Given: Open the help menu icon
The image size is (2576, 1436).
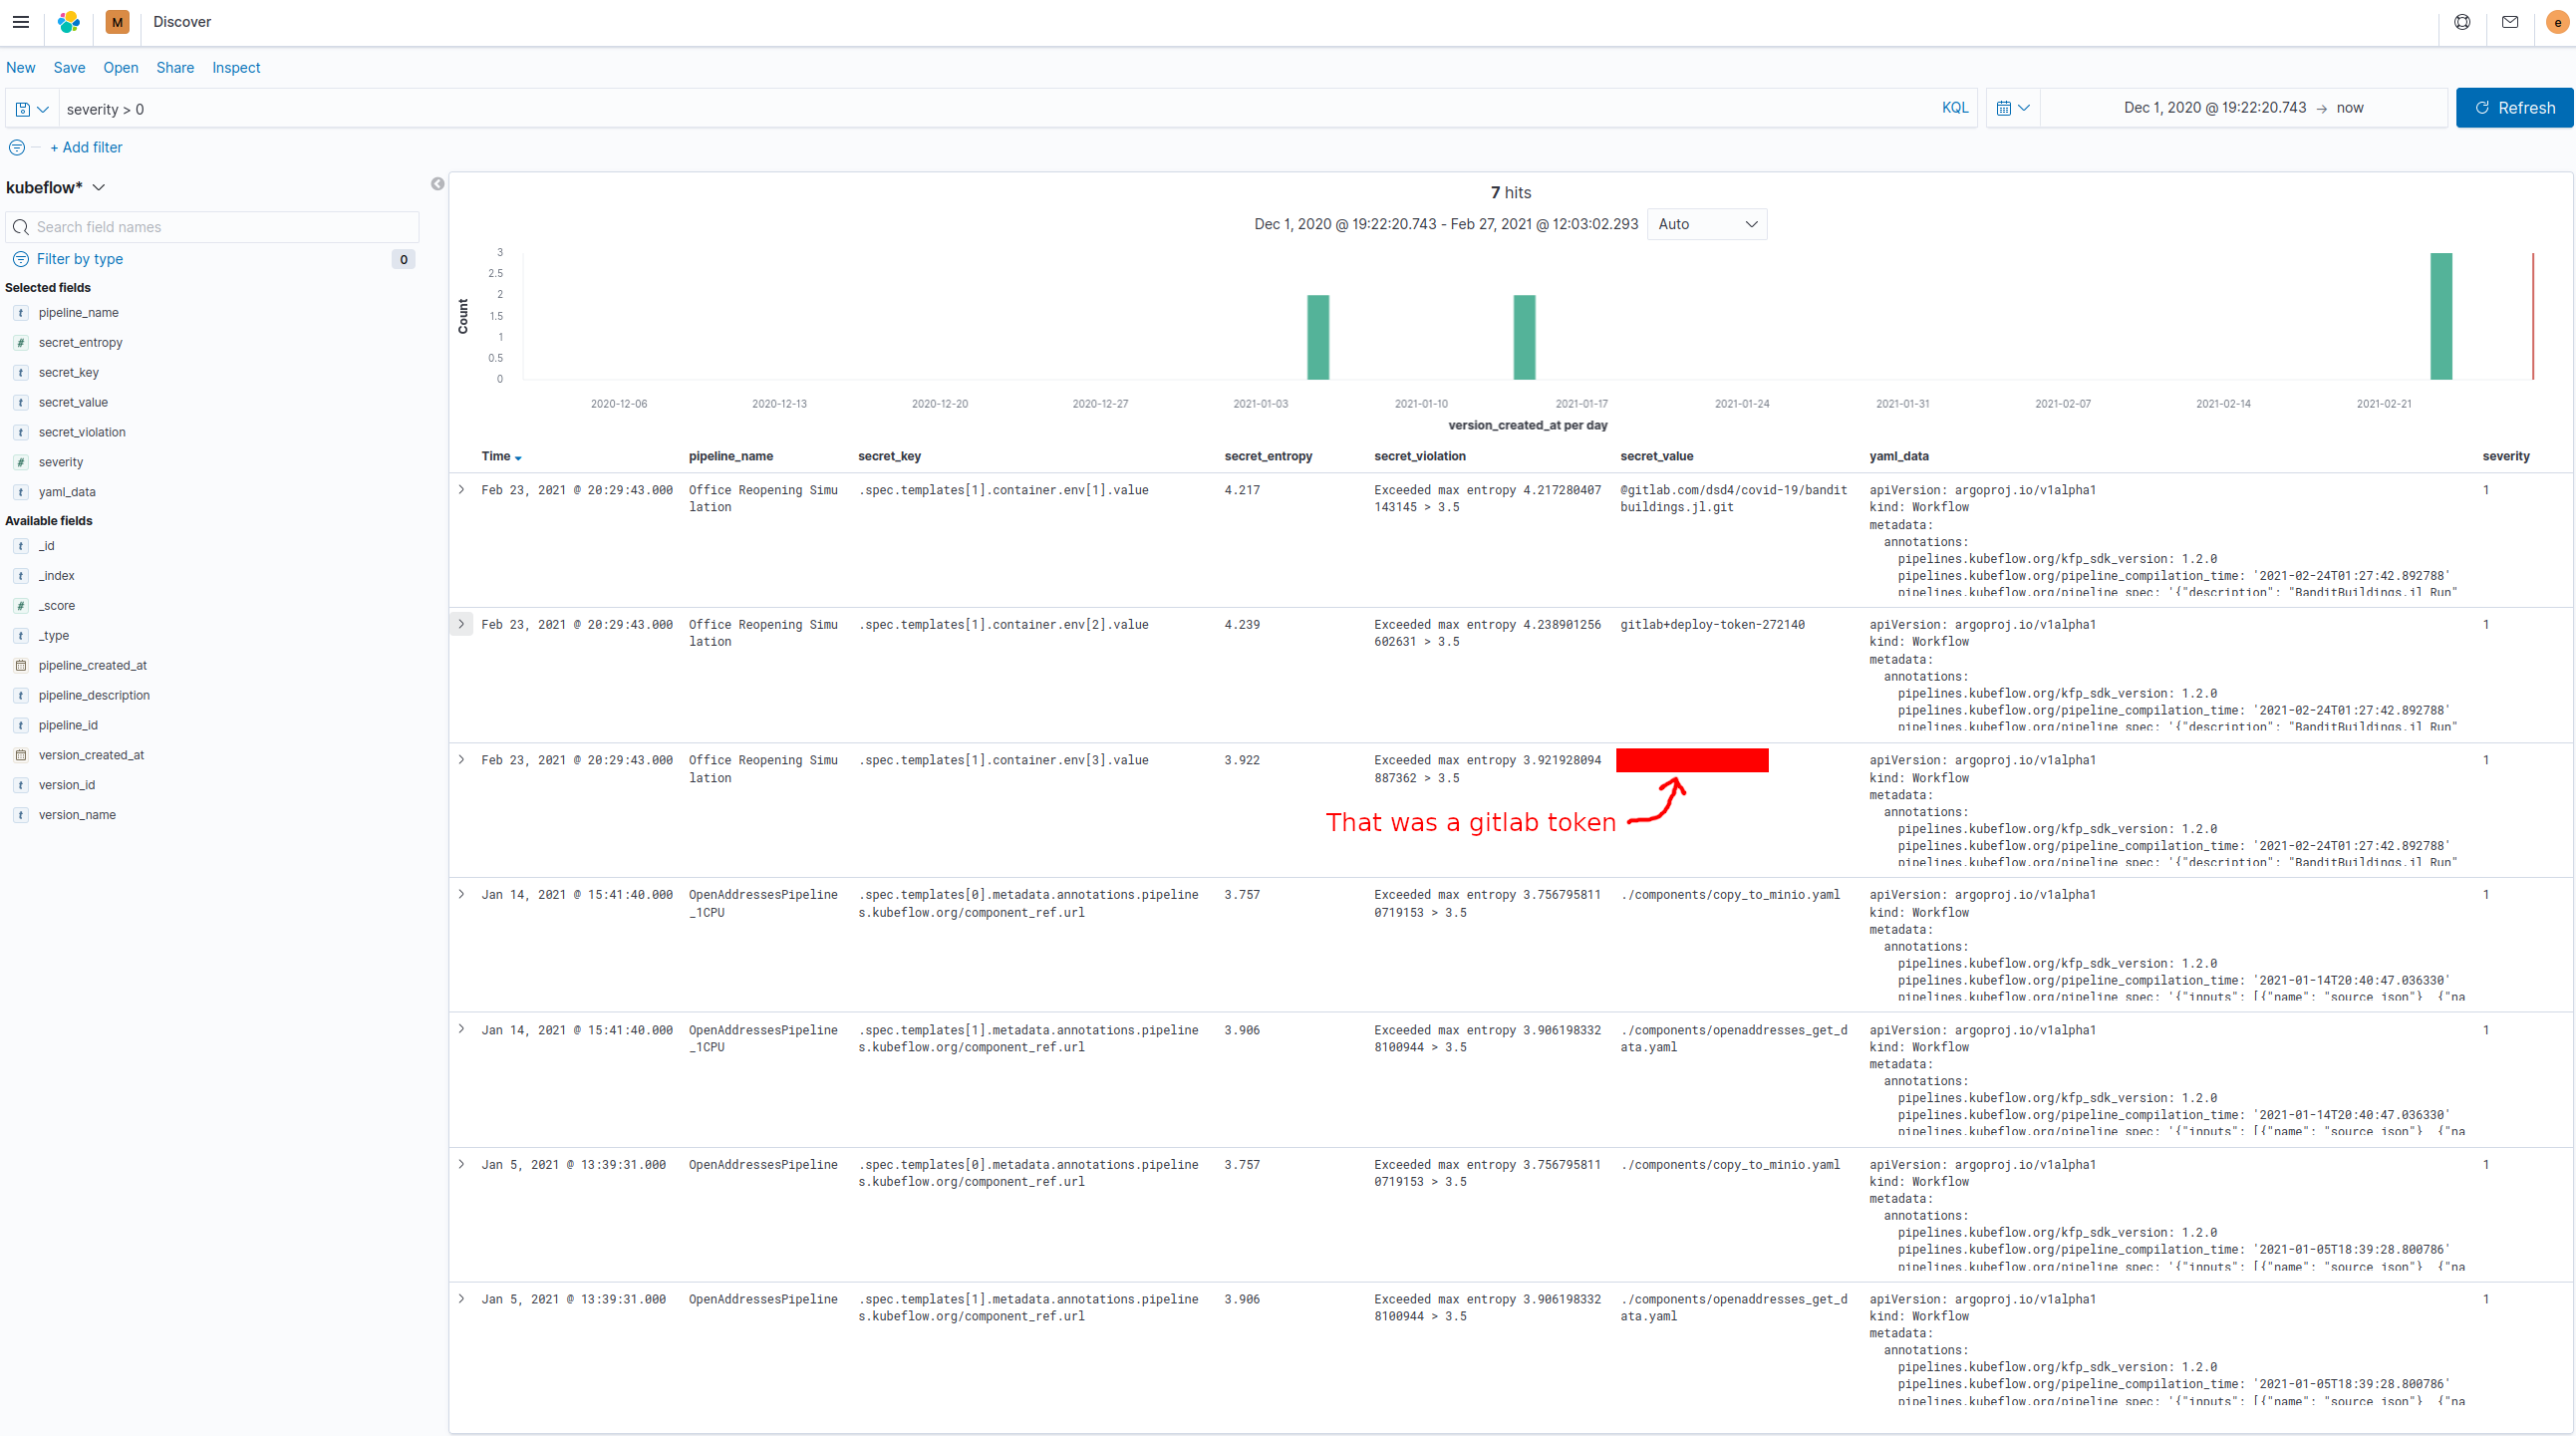Looking at the screenshot, I should pyautogui.click(x=2462, y=22).
